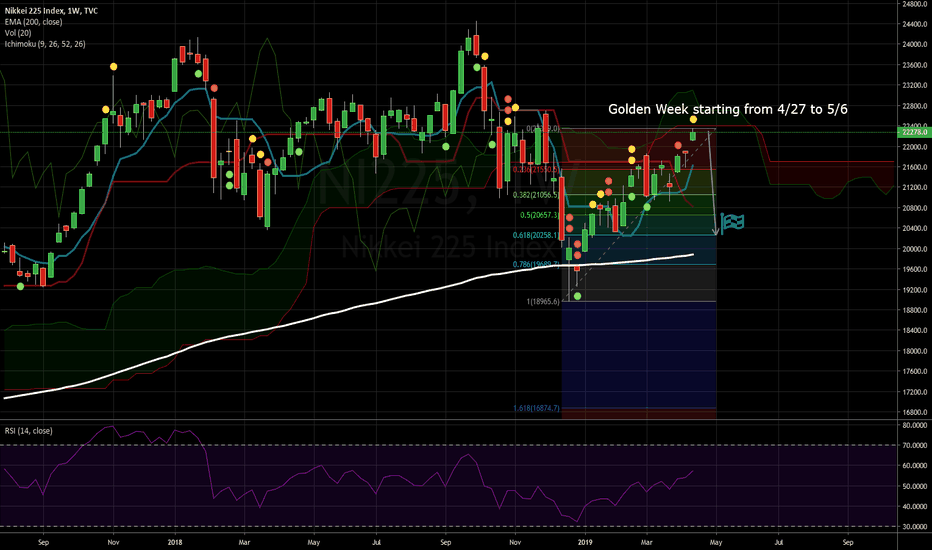Screen dimensions: 932x550
Task: Click the 23200.0 price axis label
Action: click(x=914, y=86)
